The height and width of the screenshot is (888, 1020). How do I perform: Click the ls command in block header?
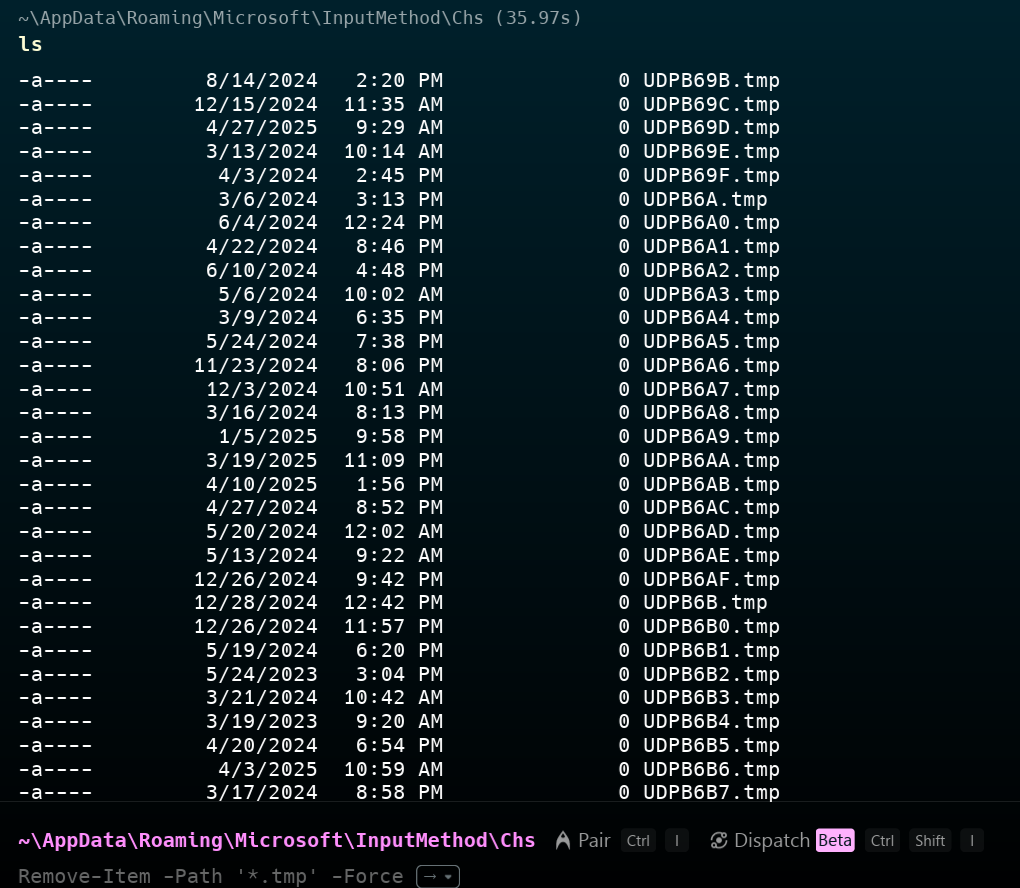click(30, 44)
